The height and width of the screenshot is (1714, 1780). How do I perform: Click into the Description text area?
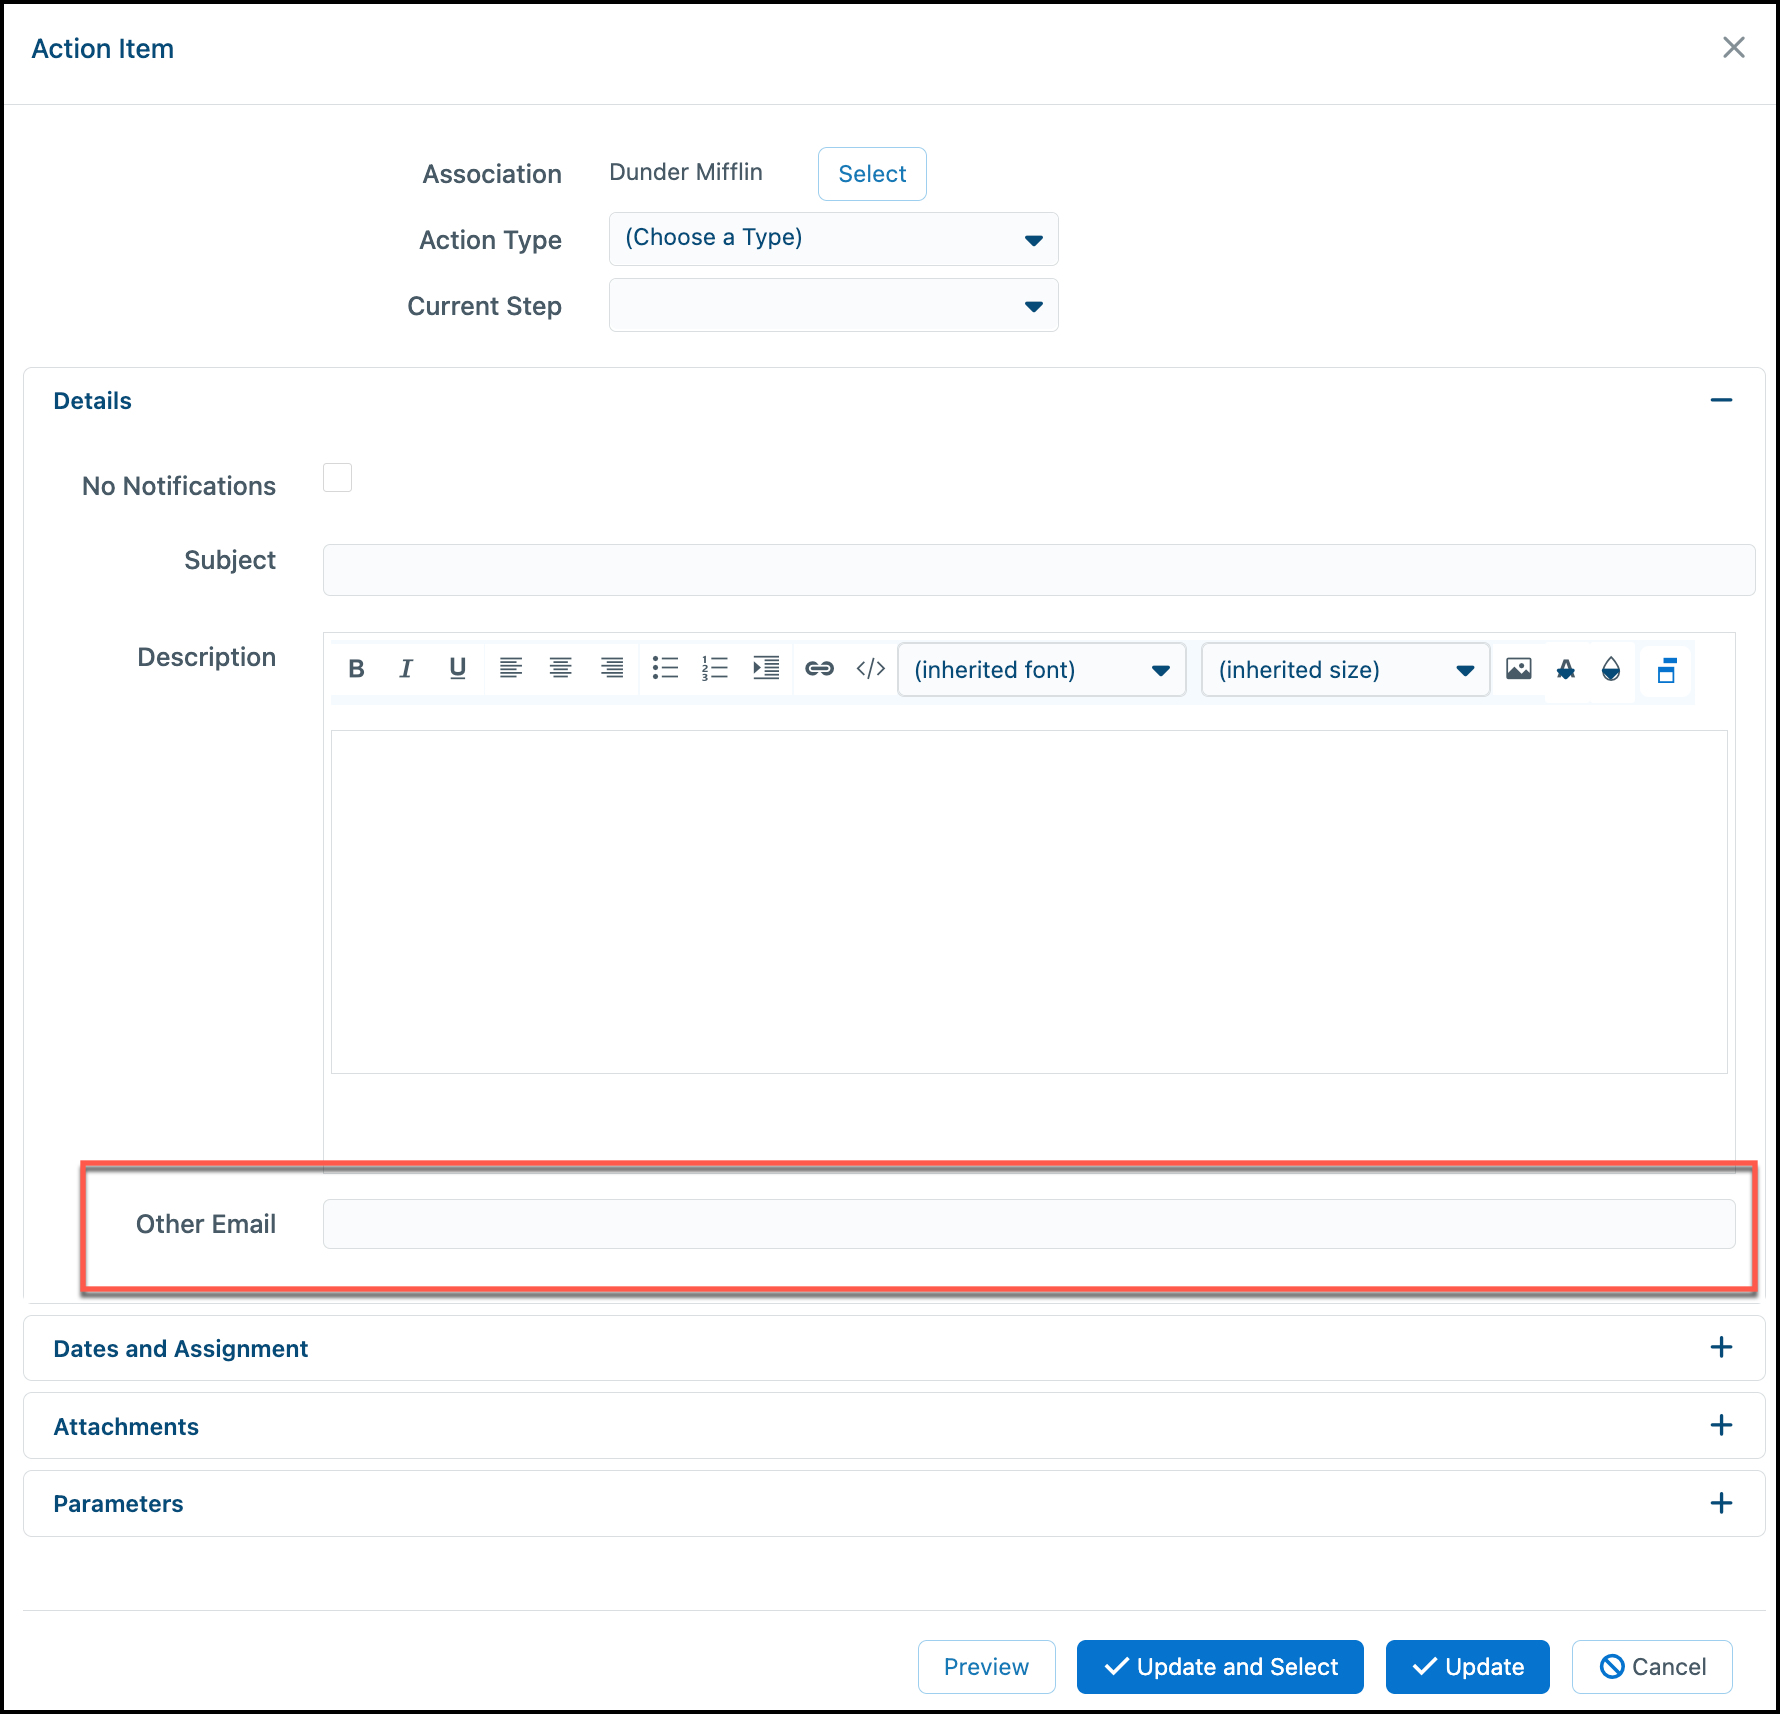tap(1029, 902)
